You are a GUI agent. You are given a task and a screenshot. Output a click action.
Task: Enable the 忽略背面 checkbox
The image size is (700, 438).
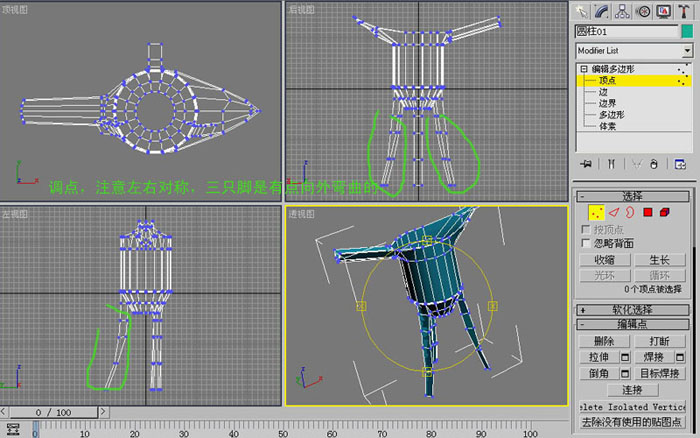pyautogui.click(x=586, y=243)
